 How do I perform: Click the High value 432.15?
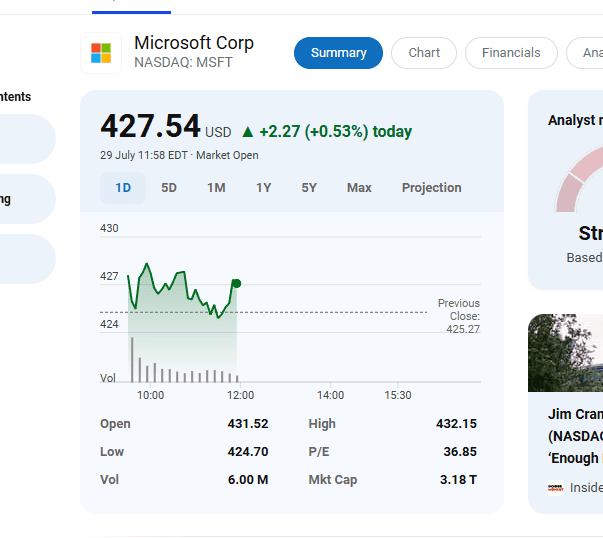point(456,424)
